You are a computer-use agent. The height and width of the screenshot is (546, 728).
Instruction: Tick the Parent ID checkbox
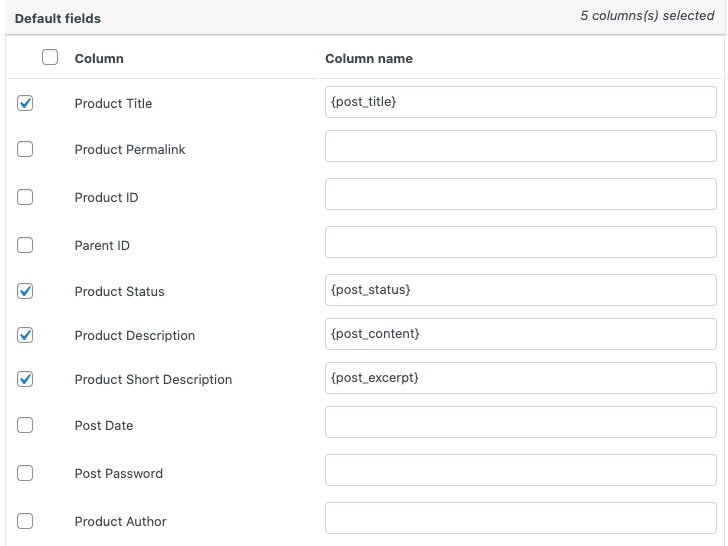(26, 245)
